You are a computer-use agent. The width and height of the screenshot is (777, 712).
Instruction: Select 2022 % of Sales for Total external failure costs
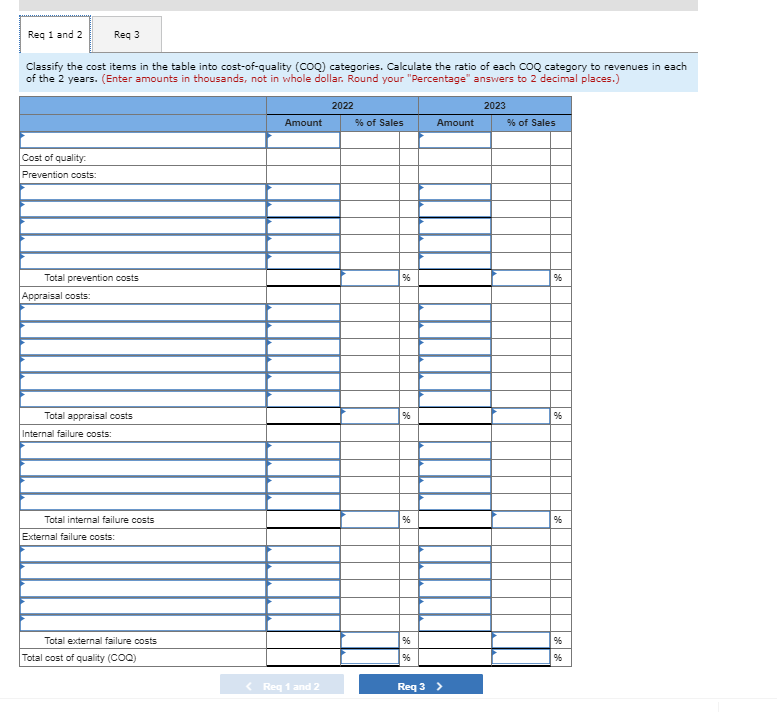coord(370,640)
